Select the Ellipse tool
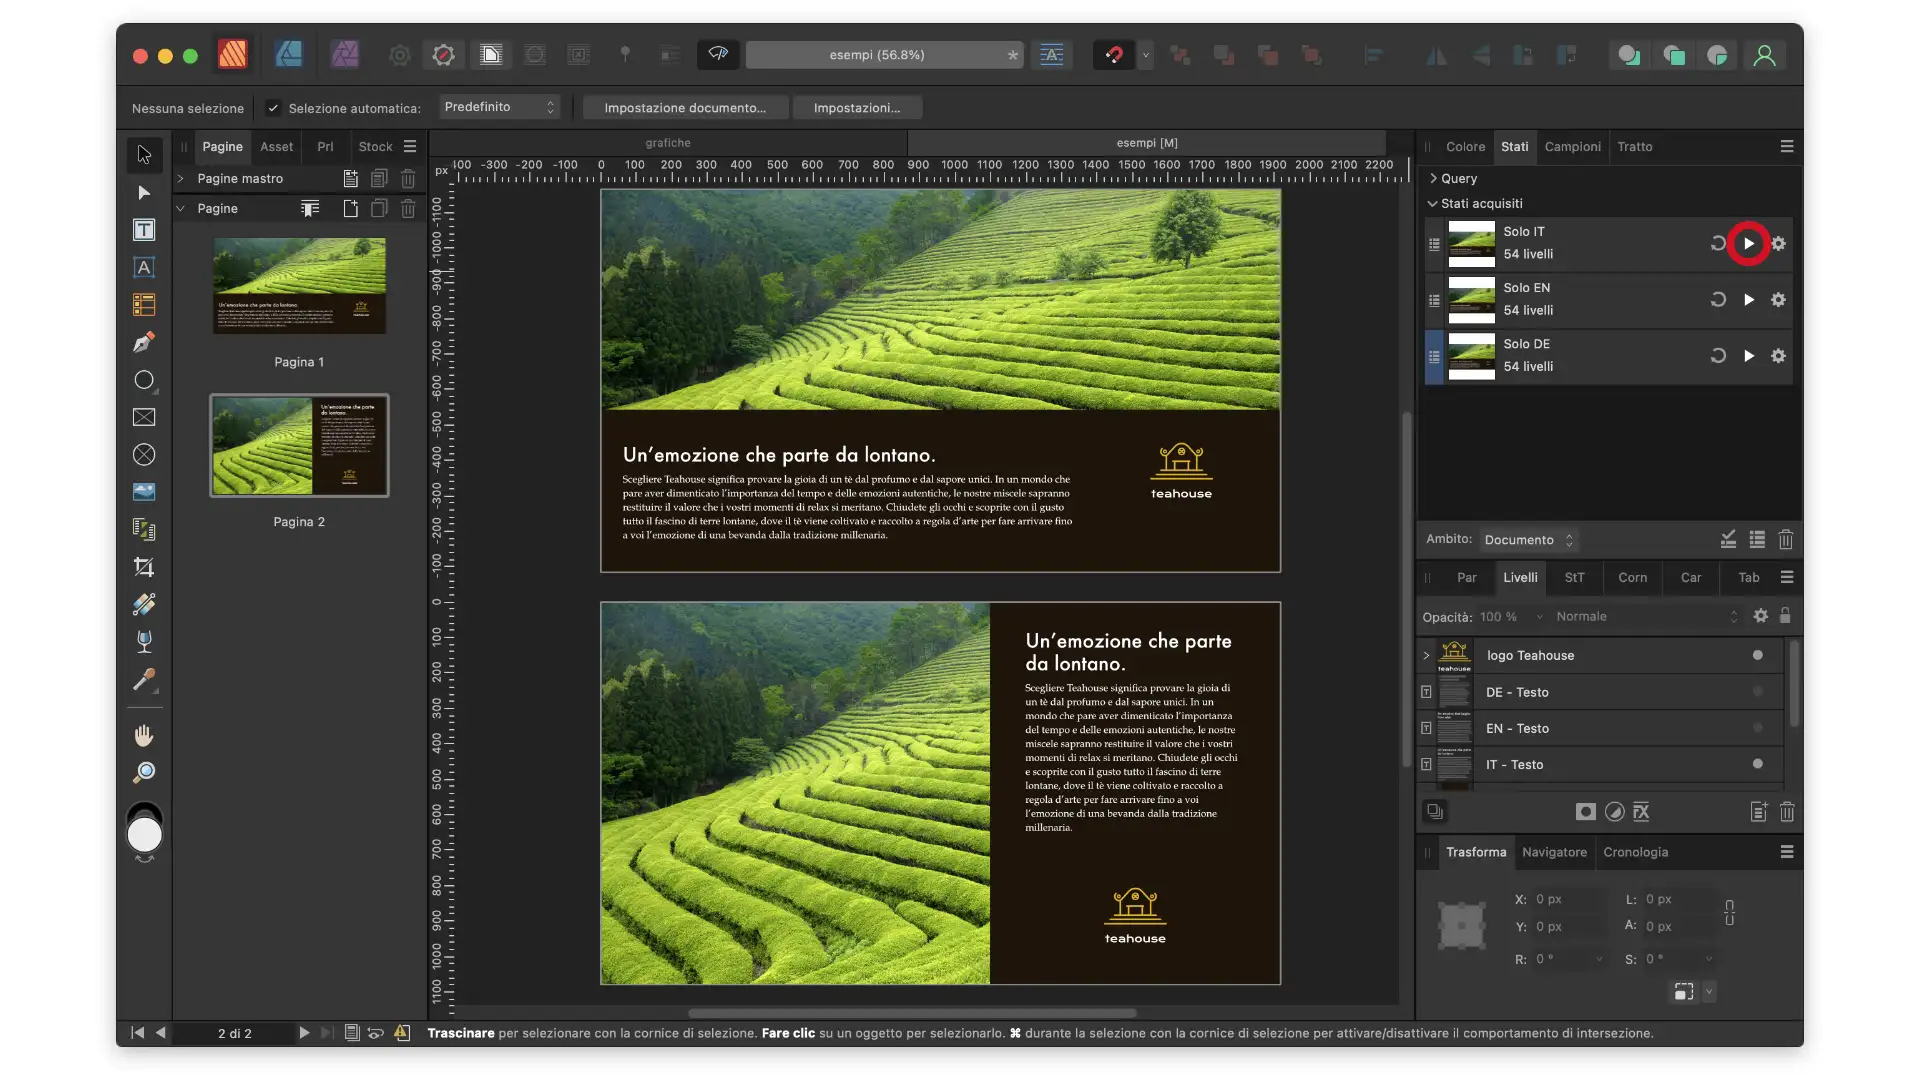 [x=144, y=380]
